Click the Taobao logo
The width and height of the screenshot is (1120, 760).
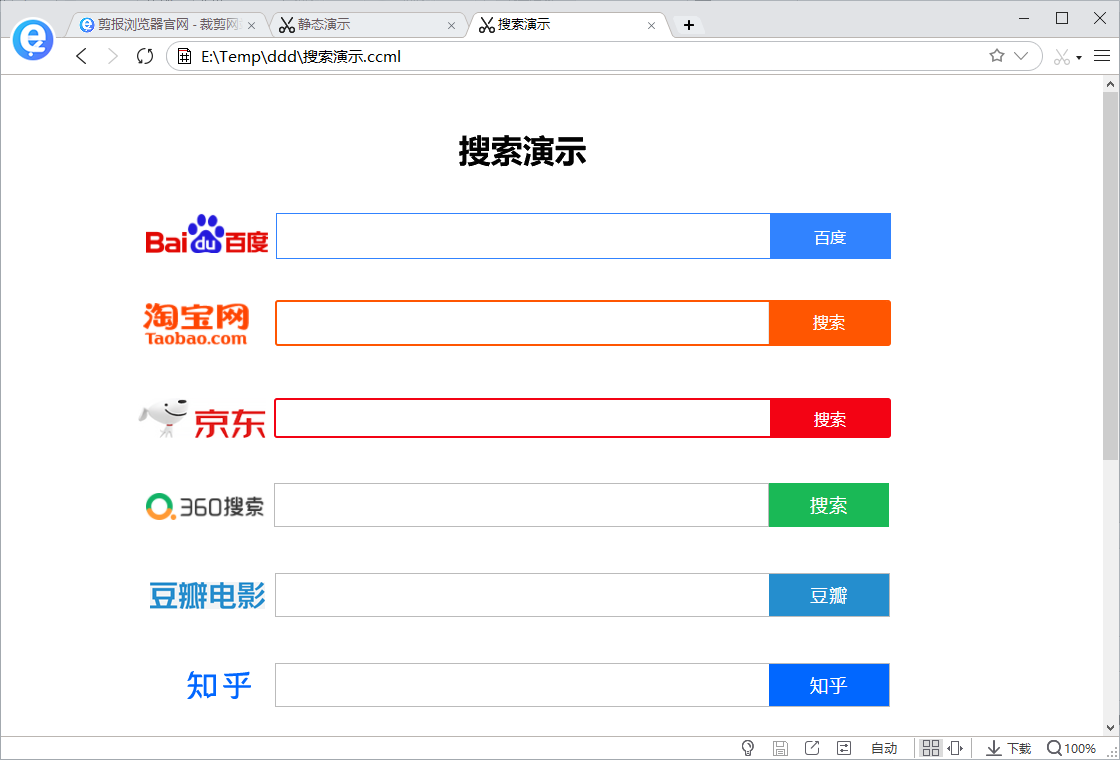coord(196,324)
